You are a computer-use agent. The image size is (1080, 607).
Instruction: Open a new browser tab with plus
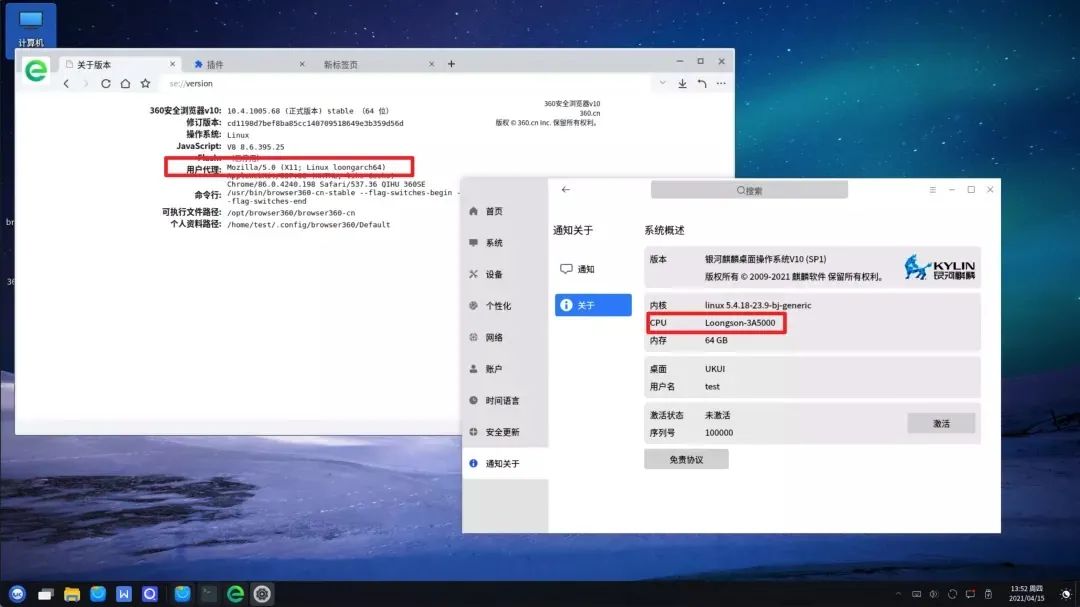[451, 64]
